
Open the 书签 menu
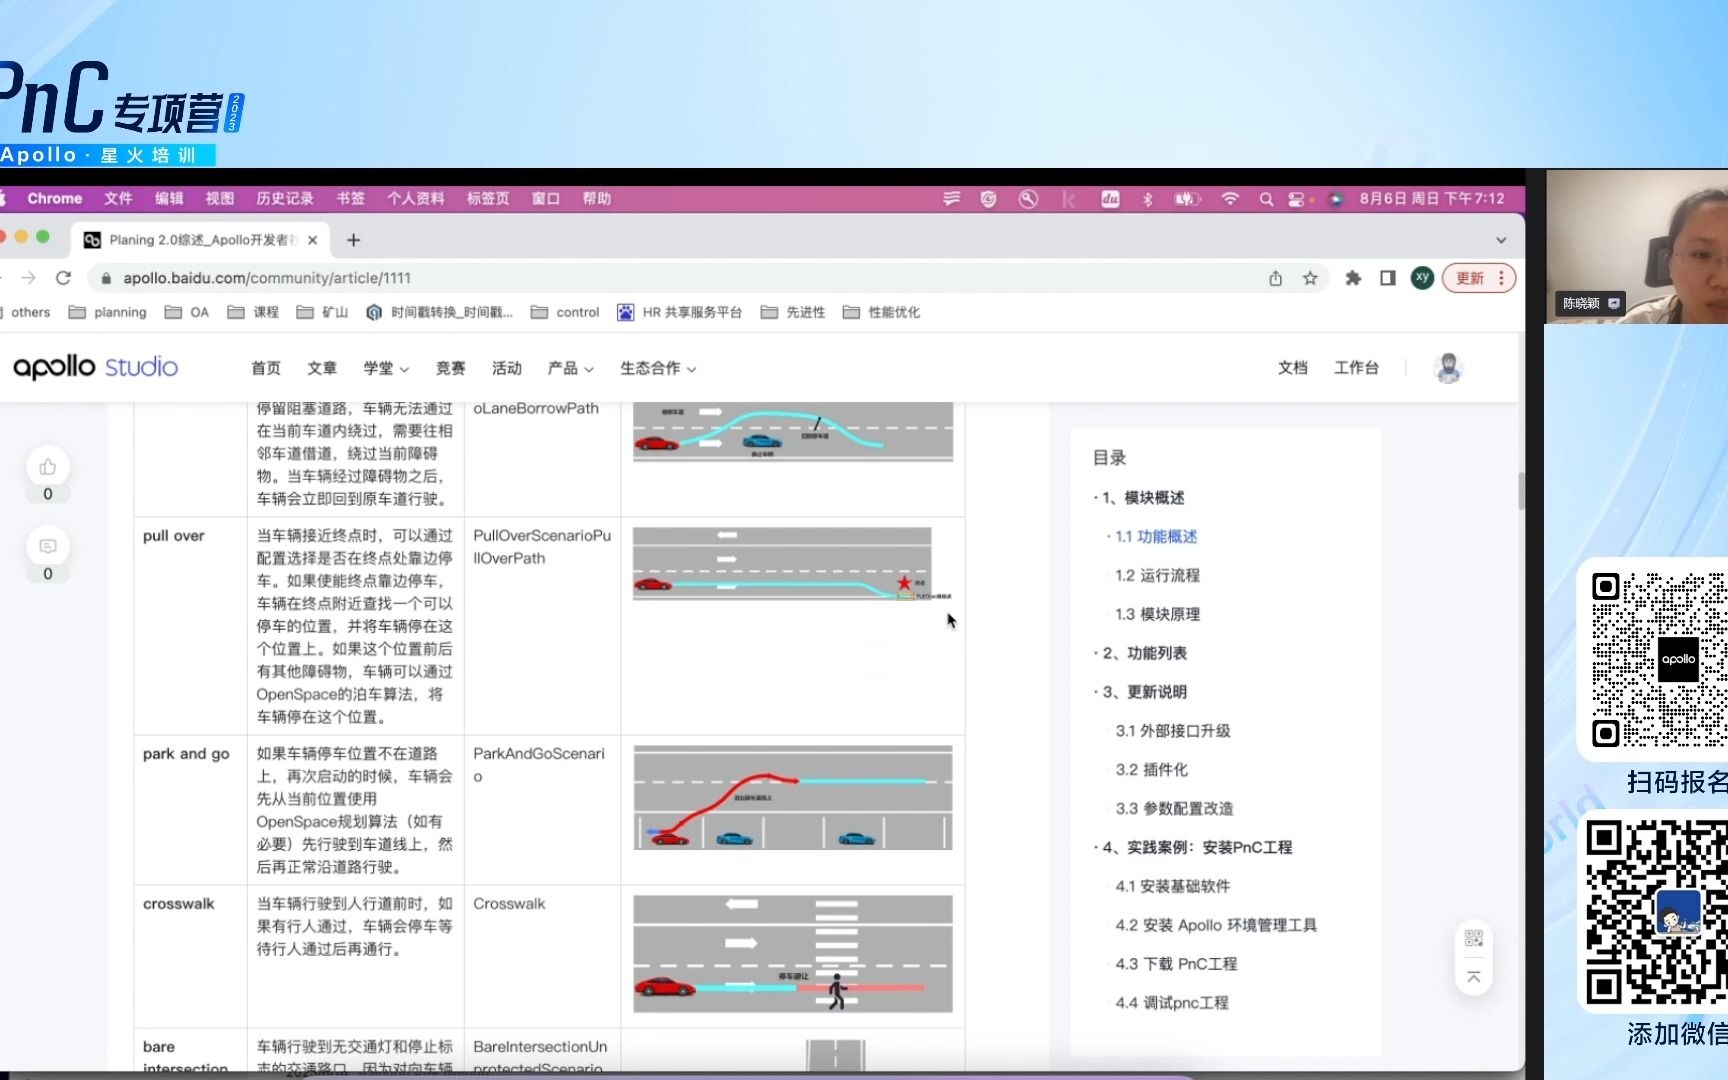350,199
